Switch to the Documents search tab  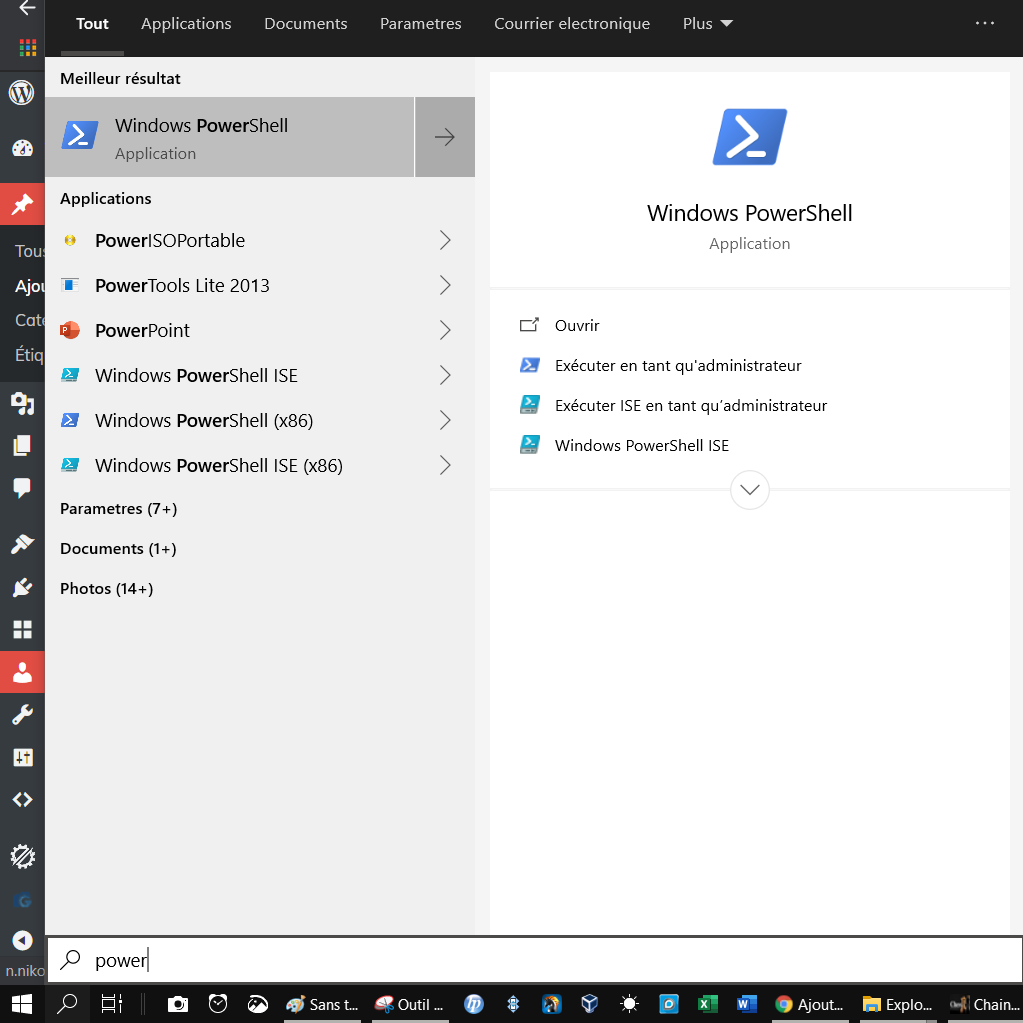(x=305, y=24)
